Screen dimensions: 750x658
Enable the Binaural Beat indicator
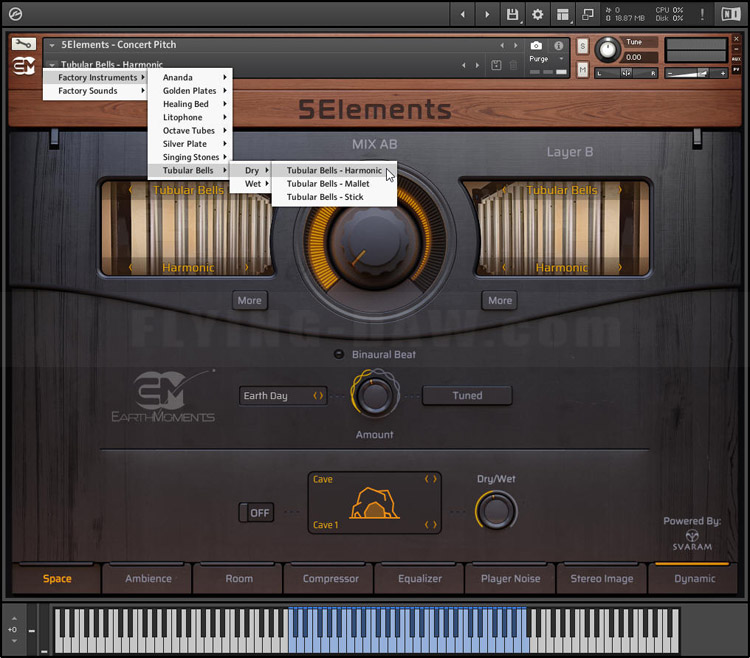pyautogui.click(x=339, y=355)
